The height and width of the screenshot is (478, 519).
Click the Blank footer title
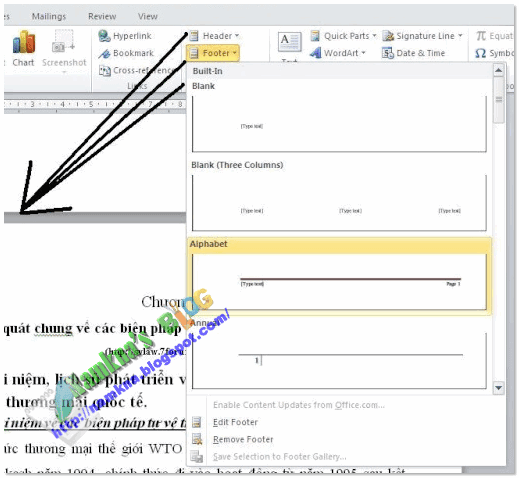(x=203, y=86)
